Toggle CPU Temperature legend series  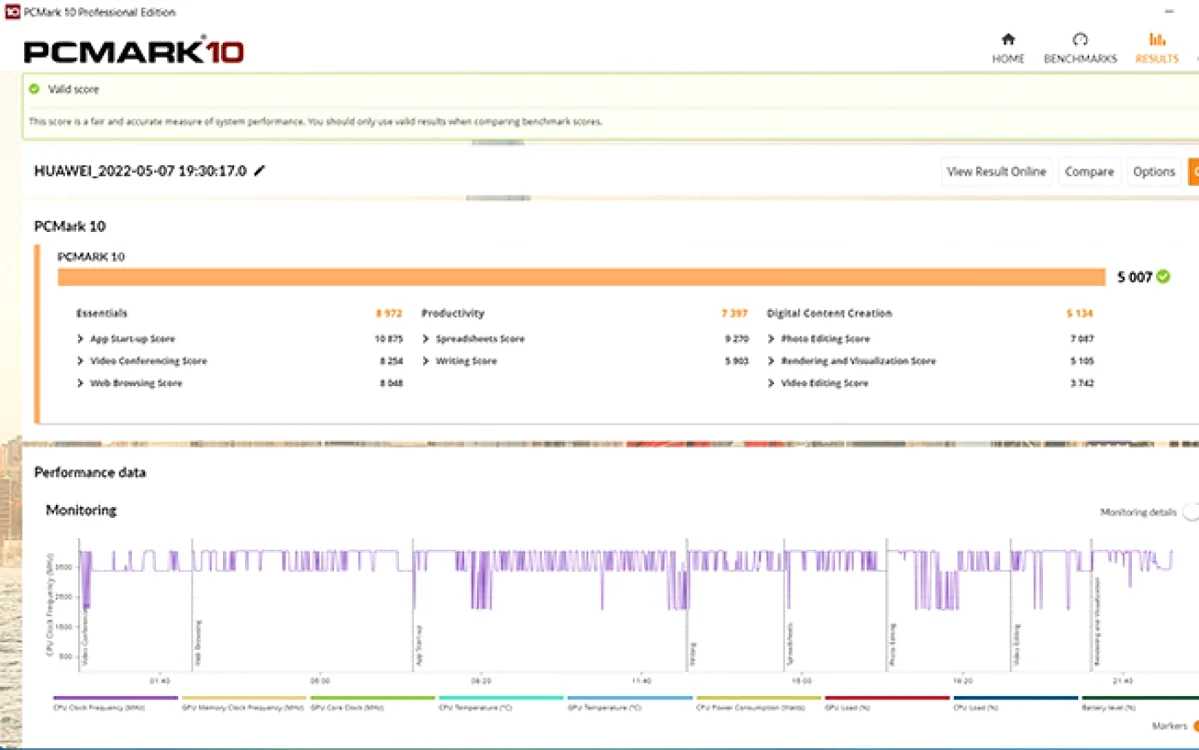coord(501,703)
